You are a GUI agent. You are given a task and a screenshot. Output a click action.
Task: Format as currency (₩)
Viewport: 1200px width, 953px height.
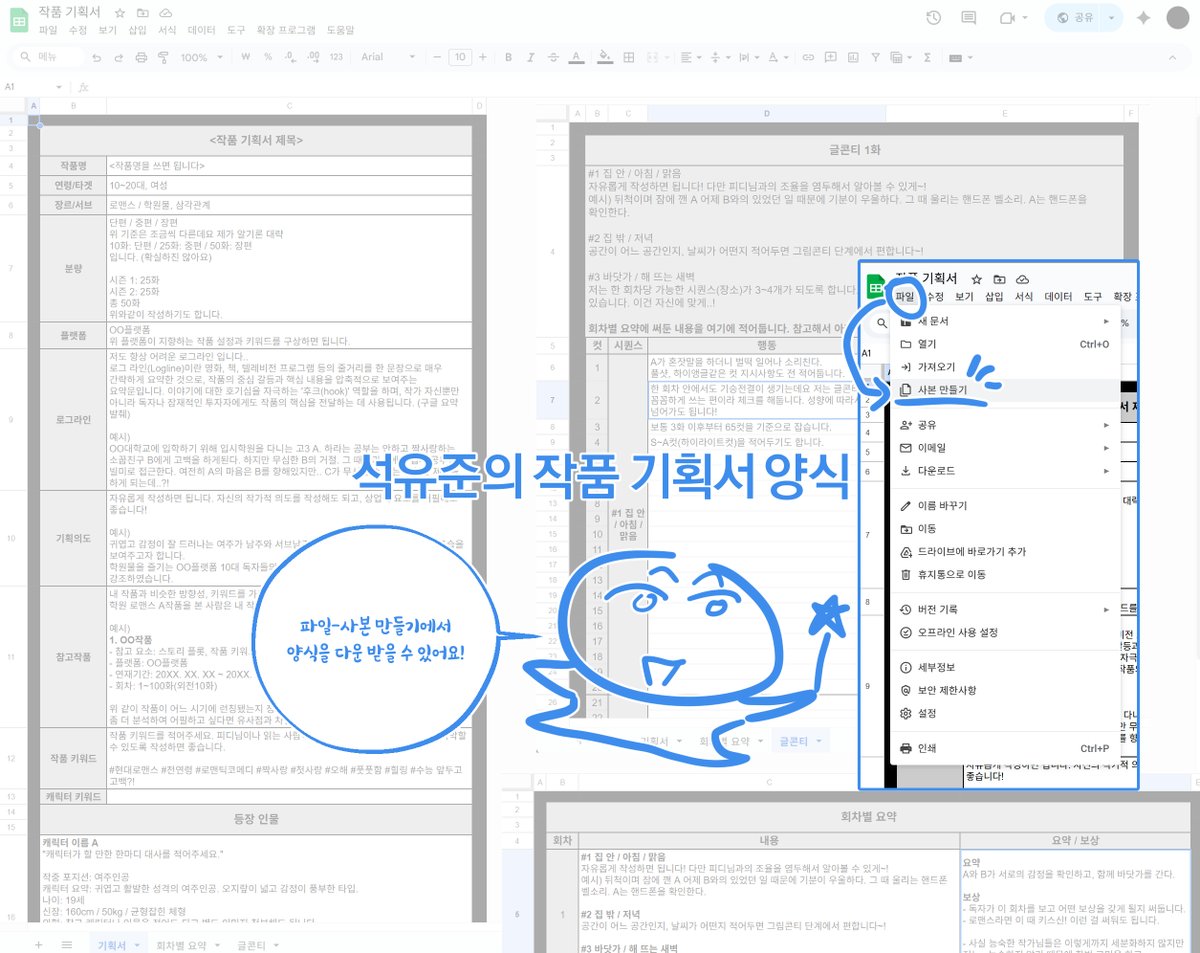[x=245, y=57]
